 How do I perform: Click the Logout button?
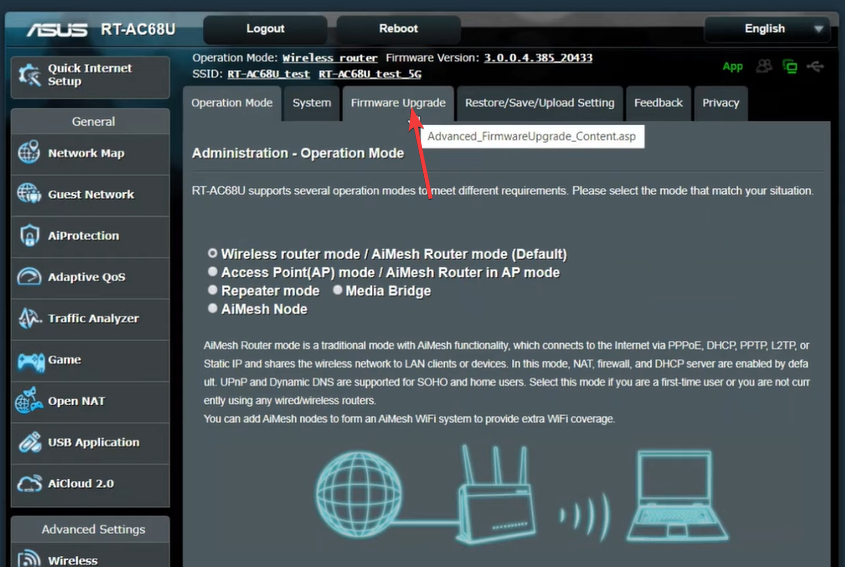265,29
